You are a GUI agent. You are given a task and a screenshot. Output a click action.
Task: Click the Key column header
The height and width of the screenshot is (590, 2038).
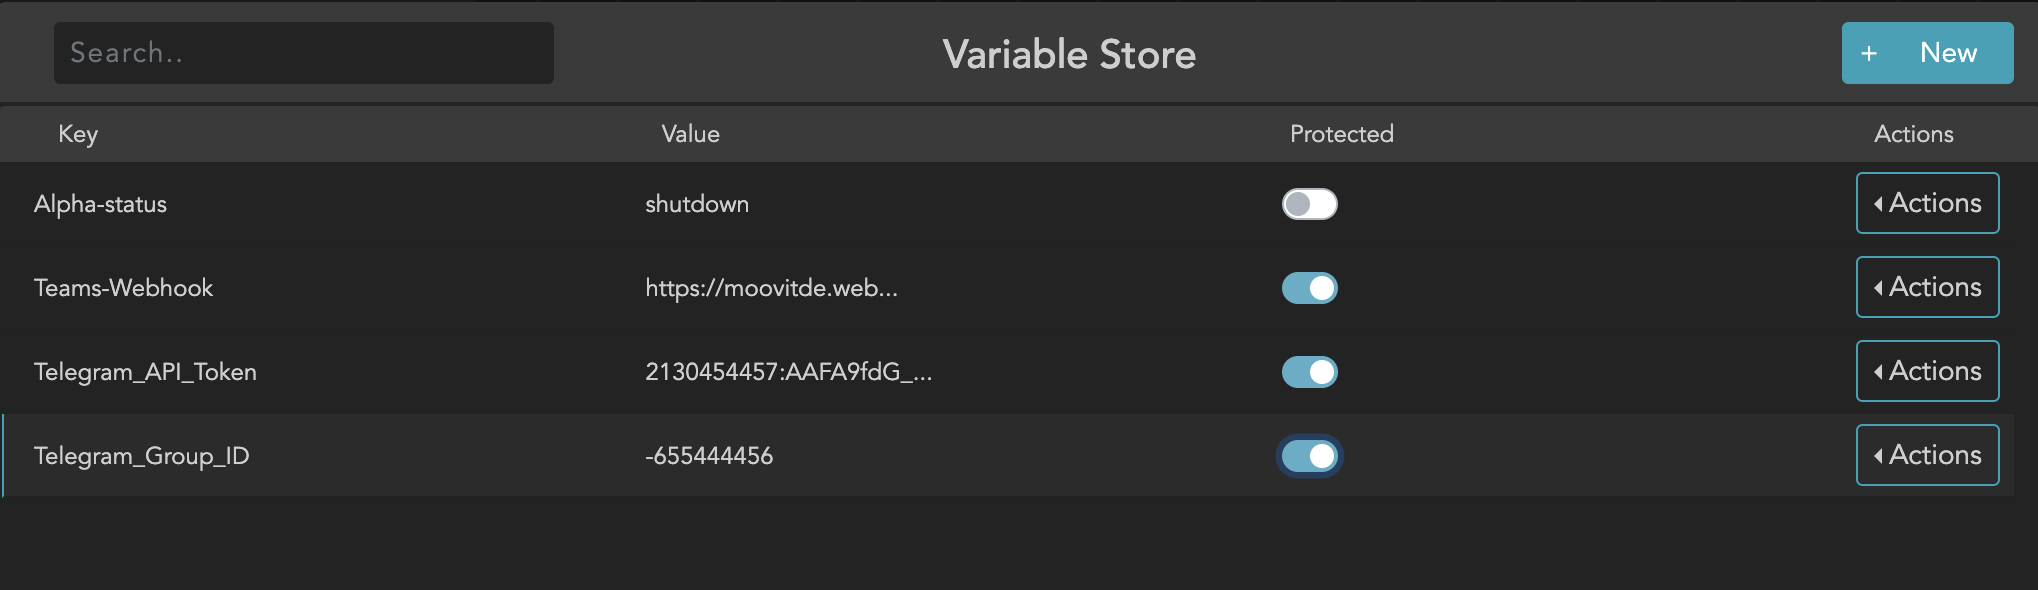78,134
